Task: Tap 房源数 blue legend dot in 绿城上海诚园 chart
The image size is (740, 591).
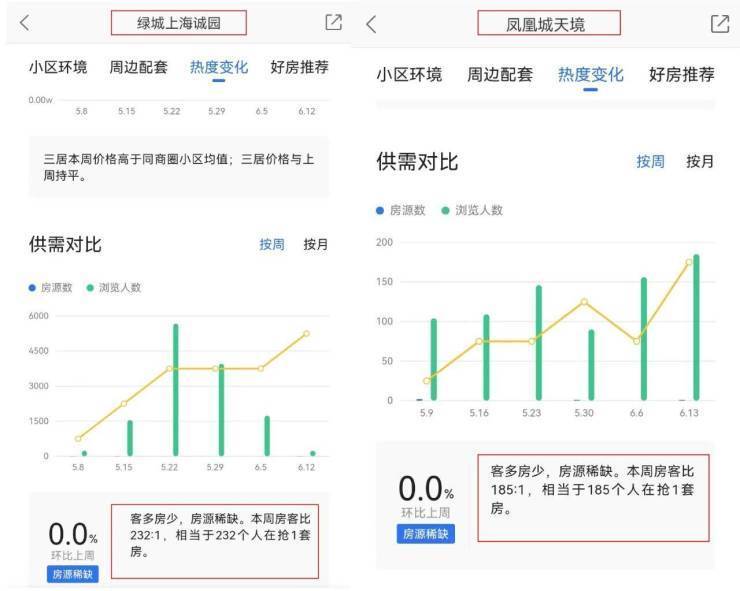Action: point(32,288)
